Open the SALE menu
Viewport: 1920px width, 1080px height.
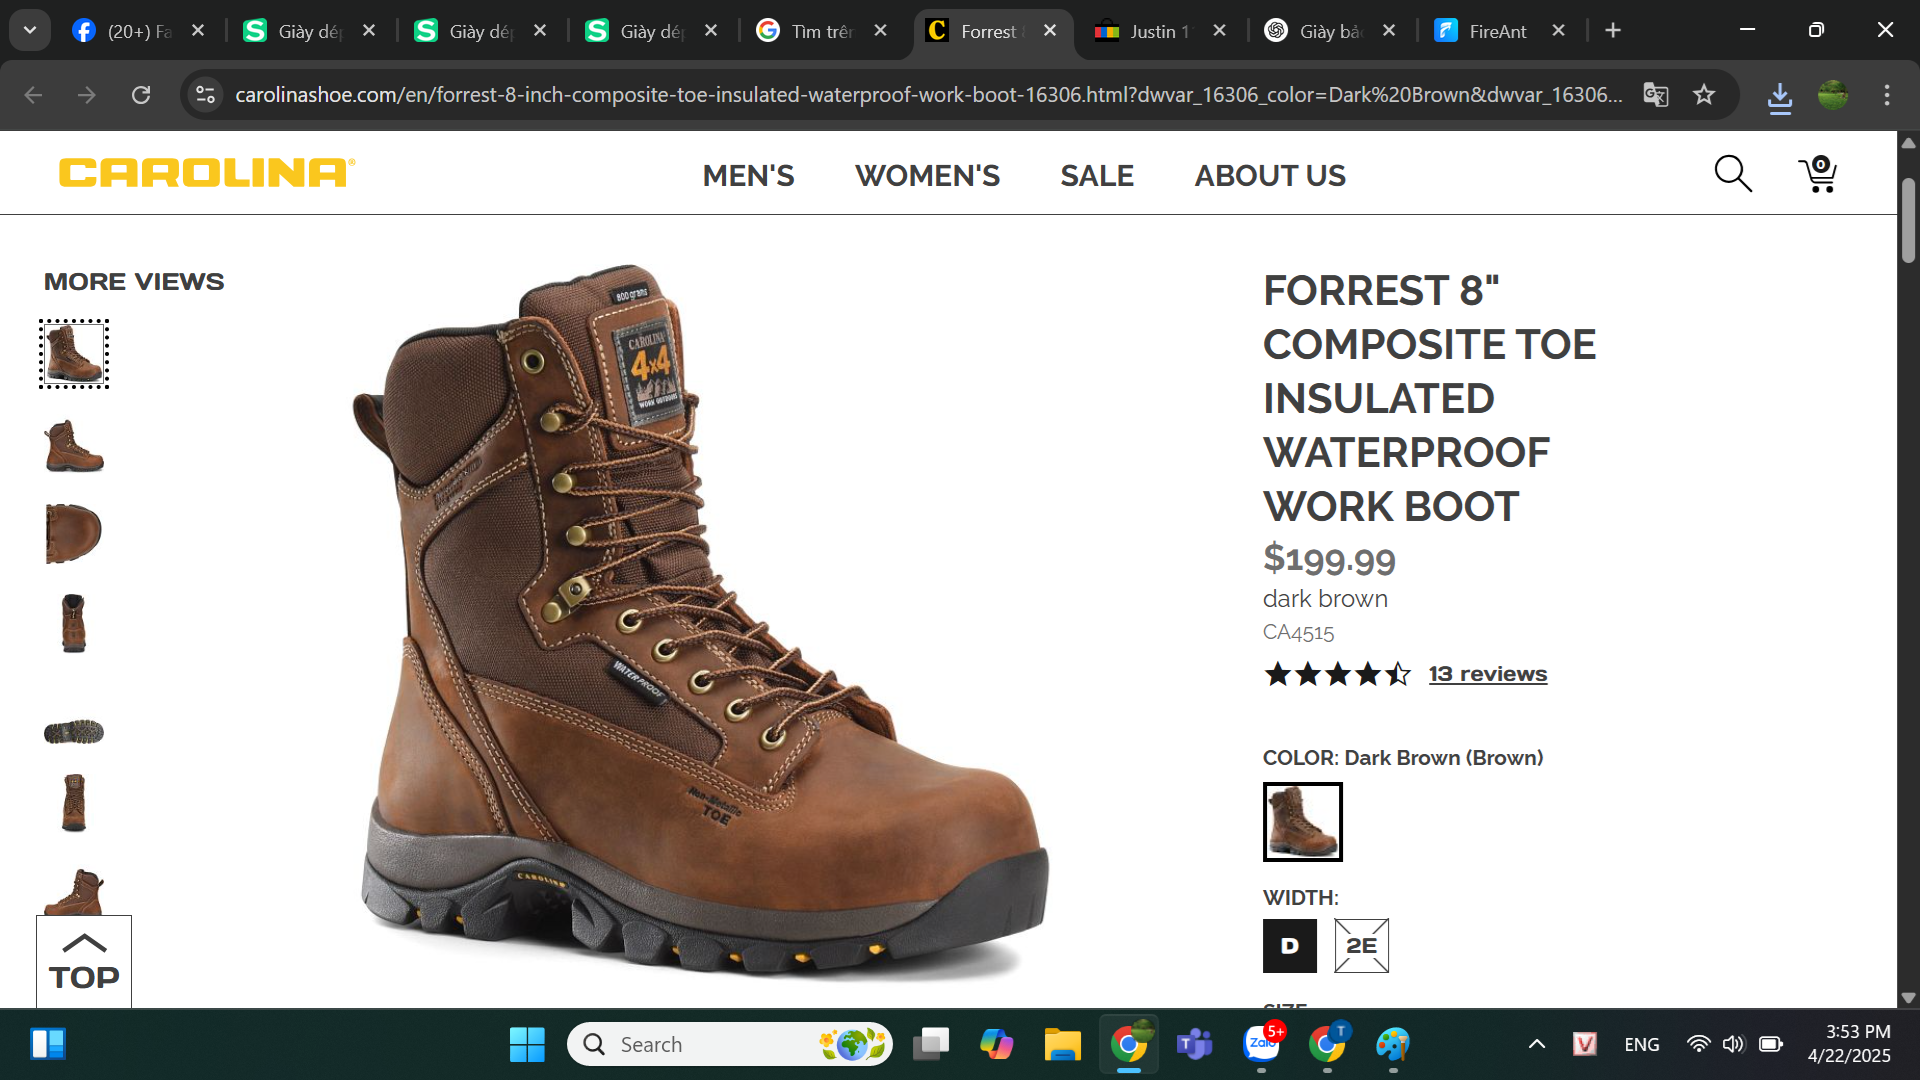(1097, 176)
